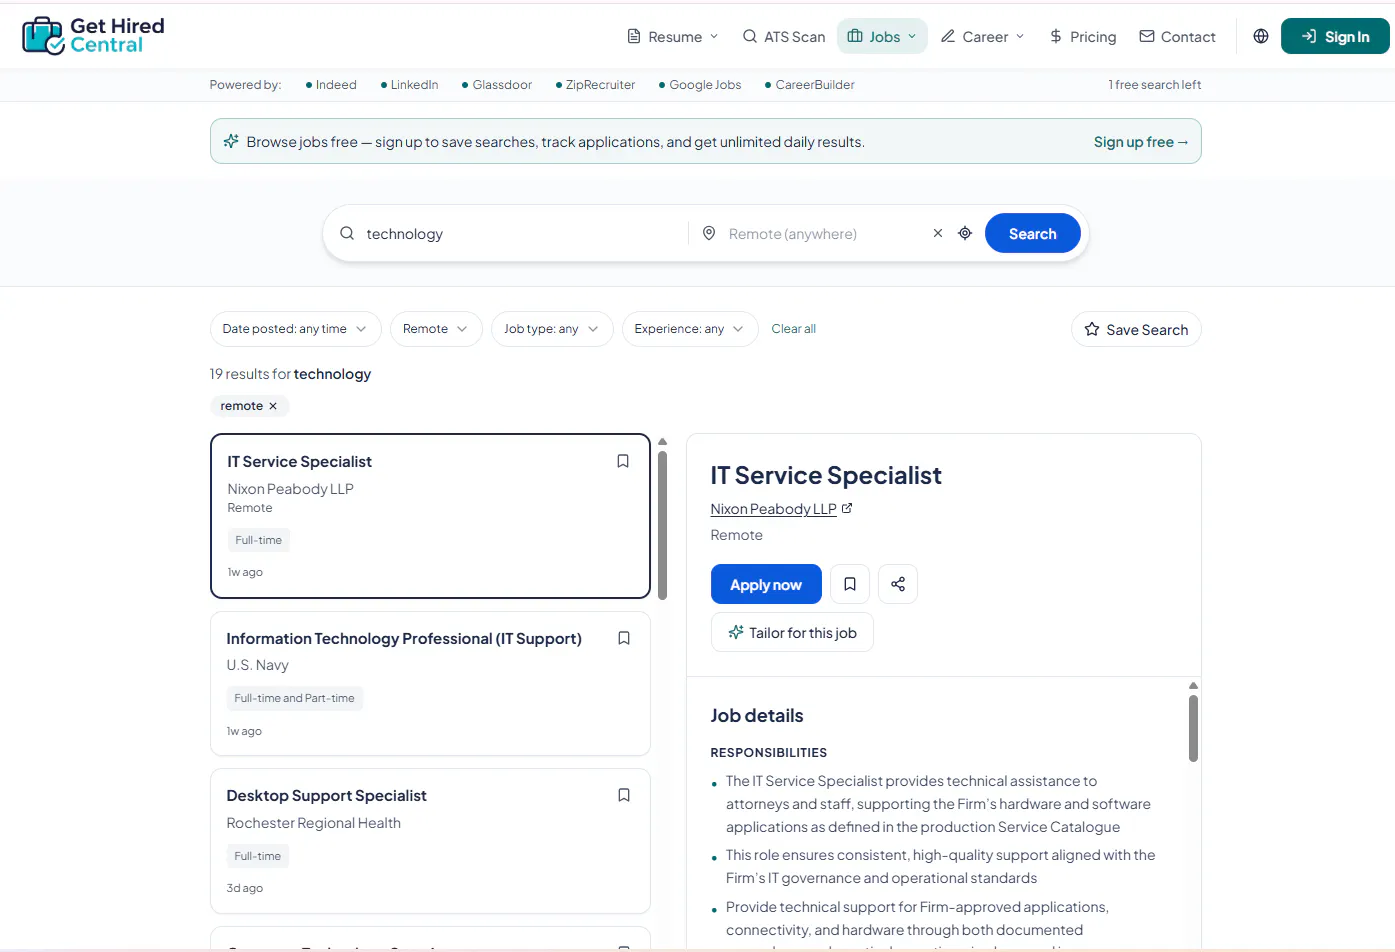Share the IT Service Specialist job
The image size is (1395, 952).
[898, 584]
